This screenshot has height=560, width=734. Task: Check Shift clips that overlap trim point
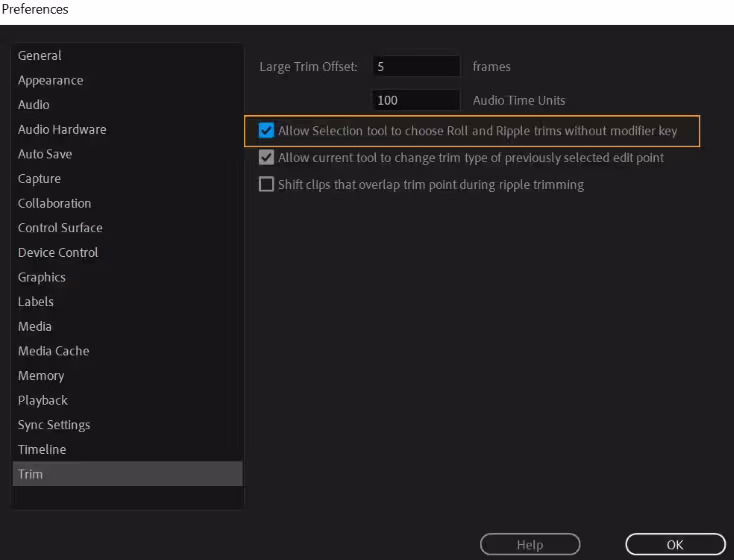pos(266,184)
